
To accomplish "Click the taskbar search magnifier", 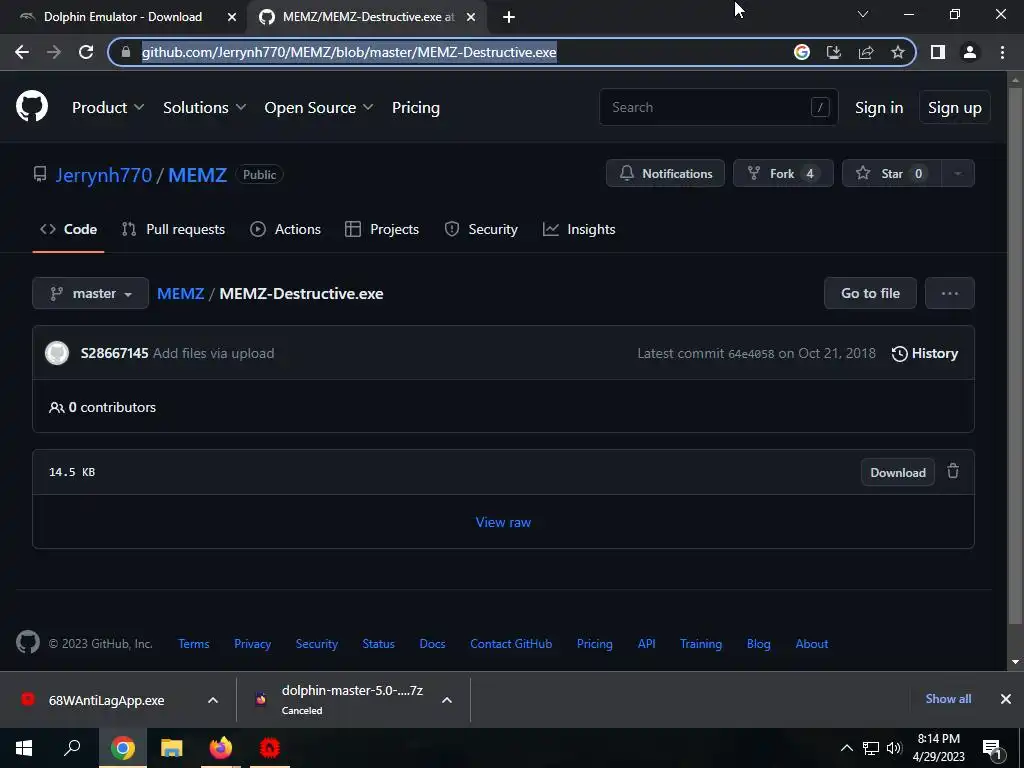I will coord(72,748).
